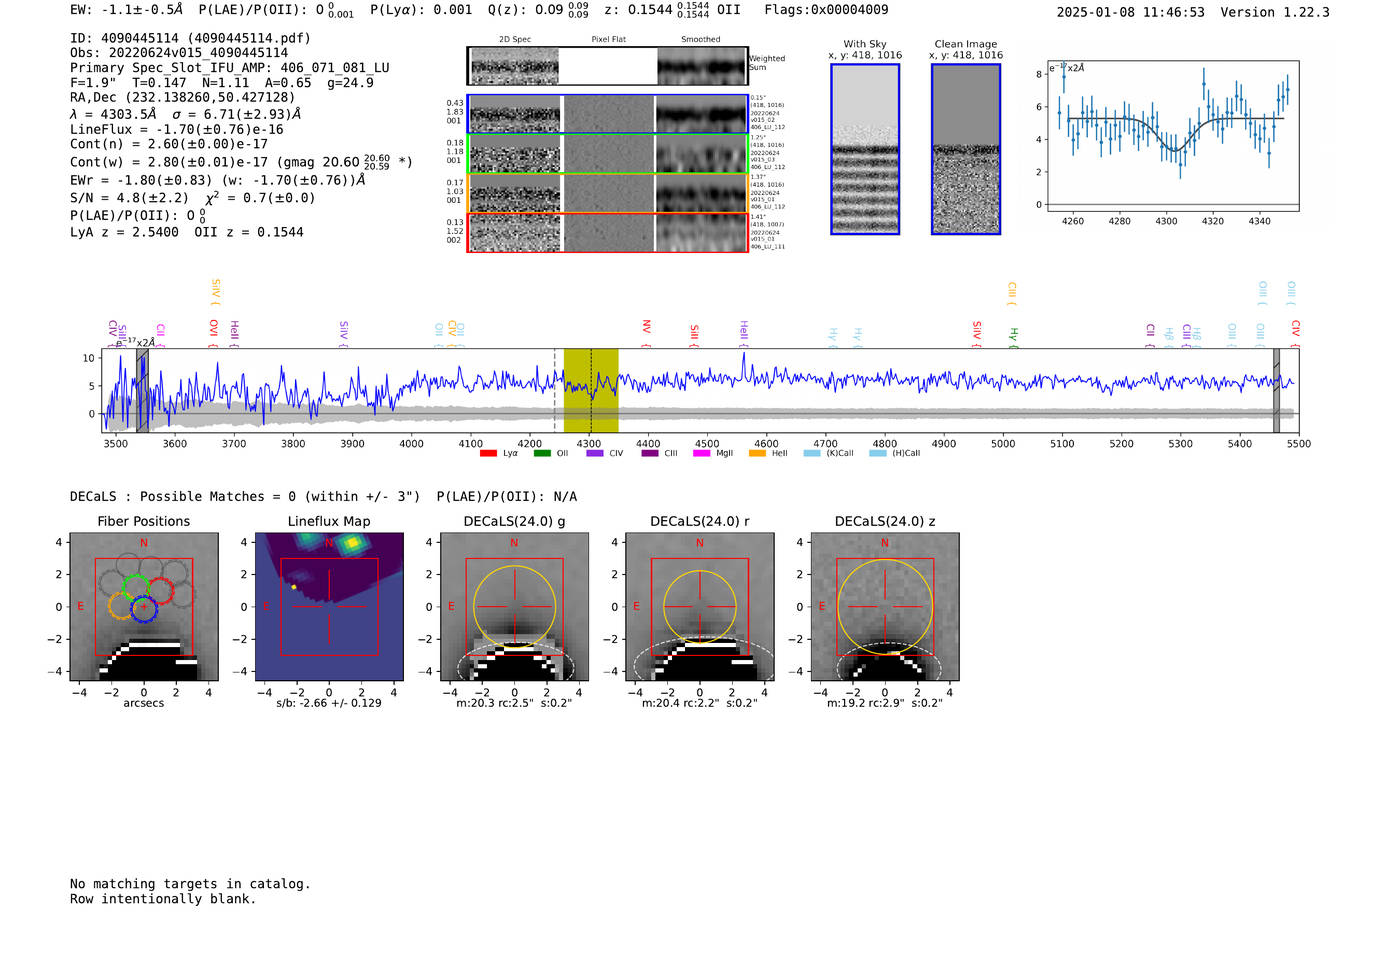Click the 'm:20.3 rc:2.5" s:0.2"' caption
The height and width of the screenshot is (953, 1400).
click(514, 703)
